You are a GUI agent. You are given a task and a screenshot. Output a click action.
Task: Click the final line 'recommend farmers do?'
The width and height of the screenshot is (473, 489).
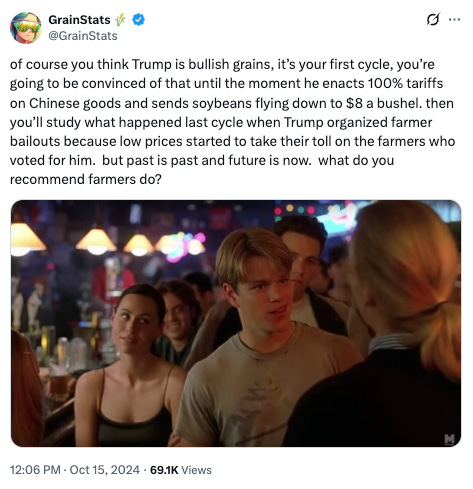pos(86,179)
